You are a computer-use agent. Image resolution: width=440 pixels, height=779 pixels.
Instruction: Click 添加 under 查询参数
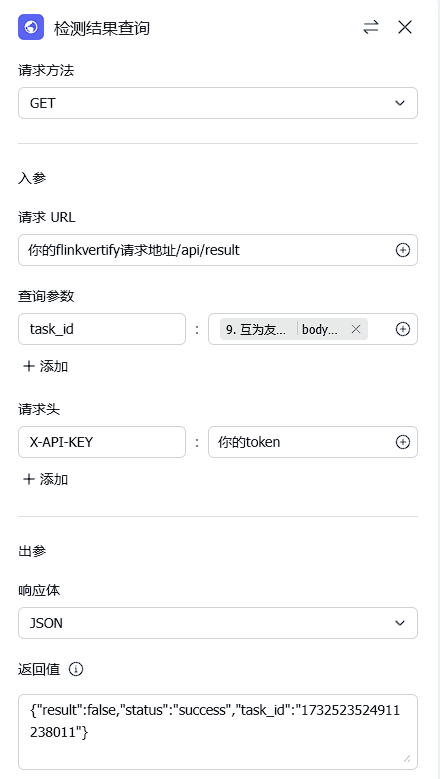pos(46,367)
